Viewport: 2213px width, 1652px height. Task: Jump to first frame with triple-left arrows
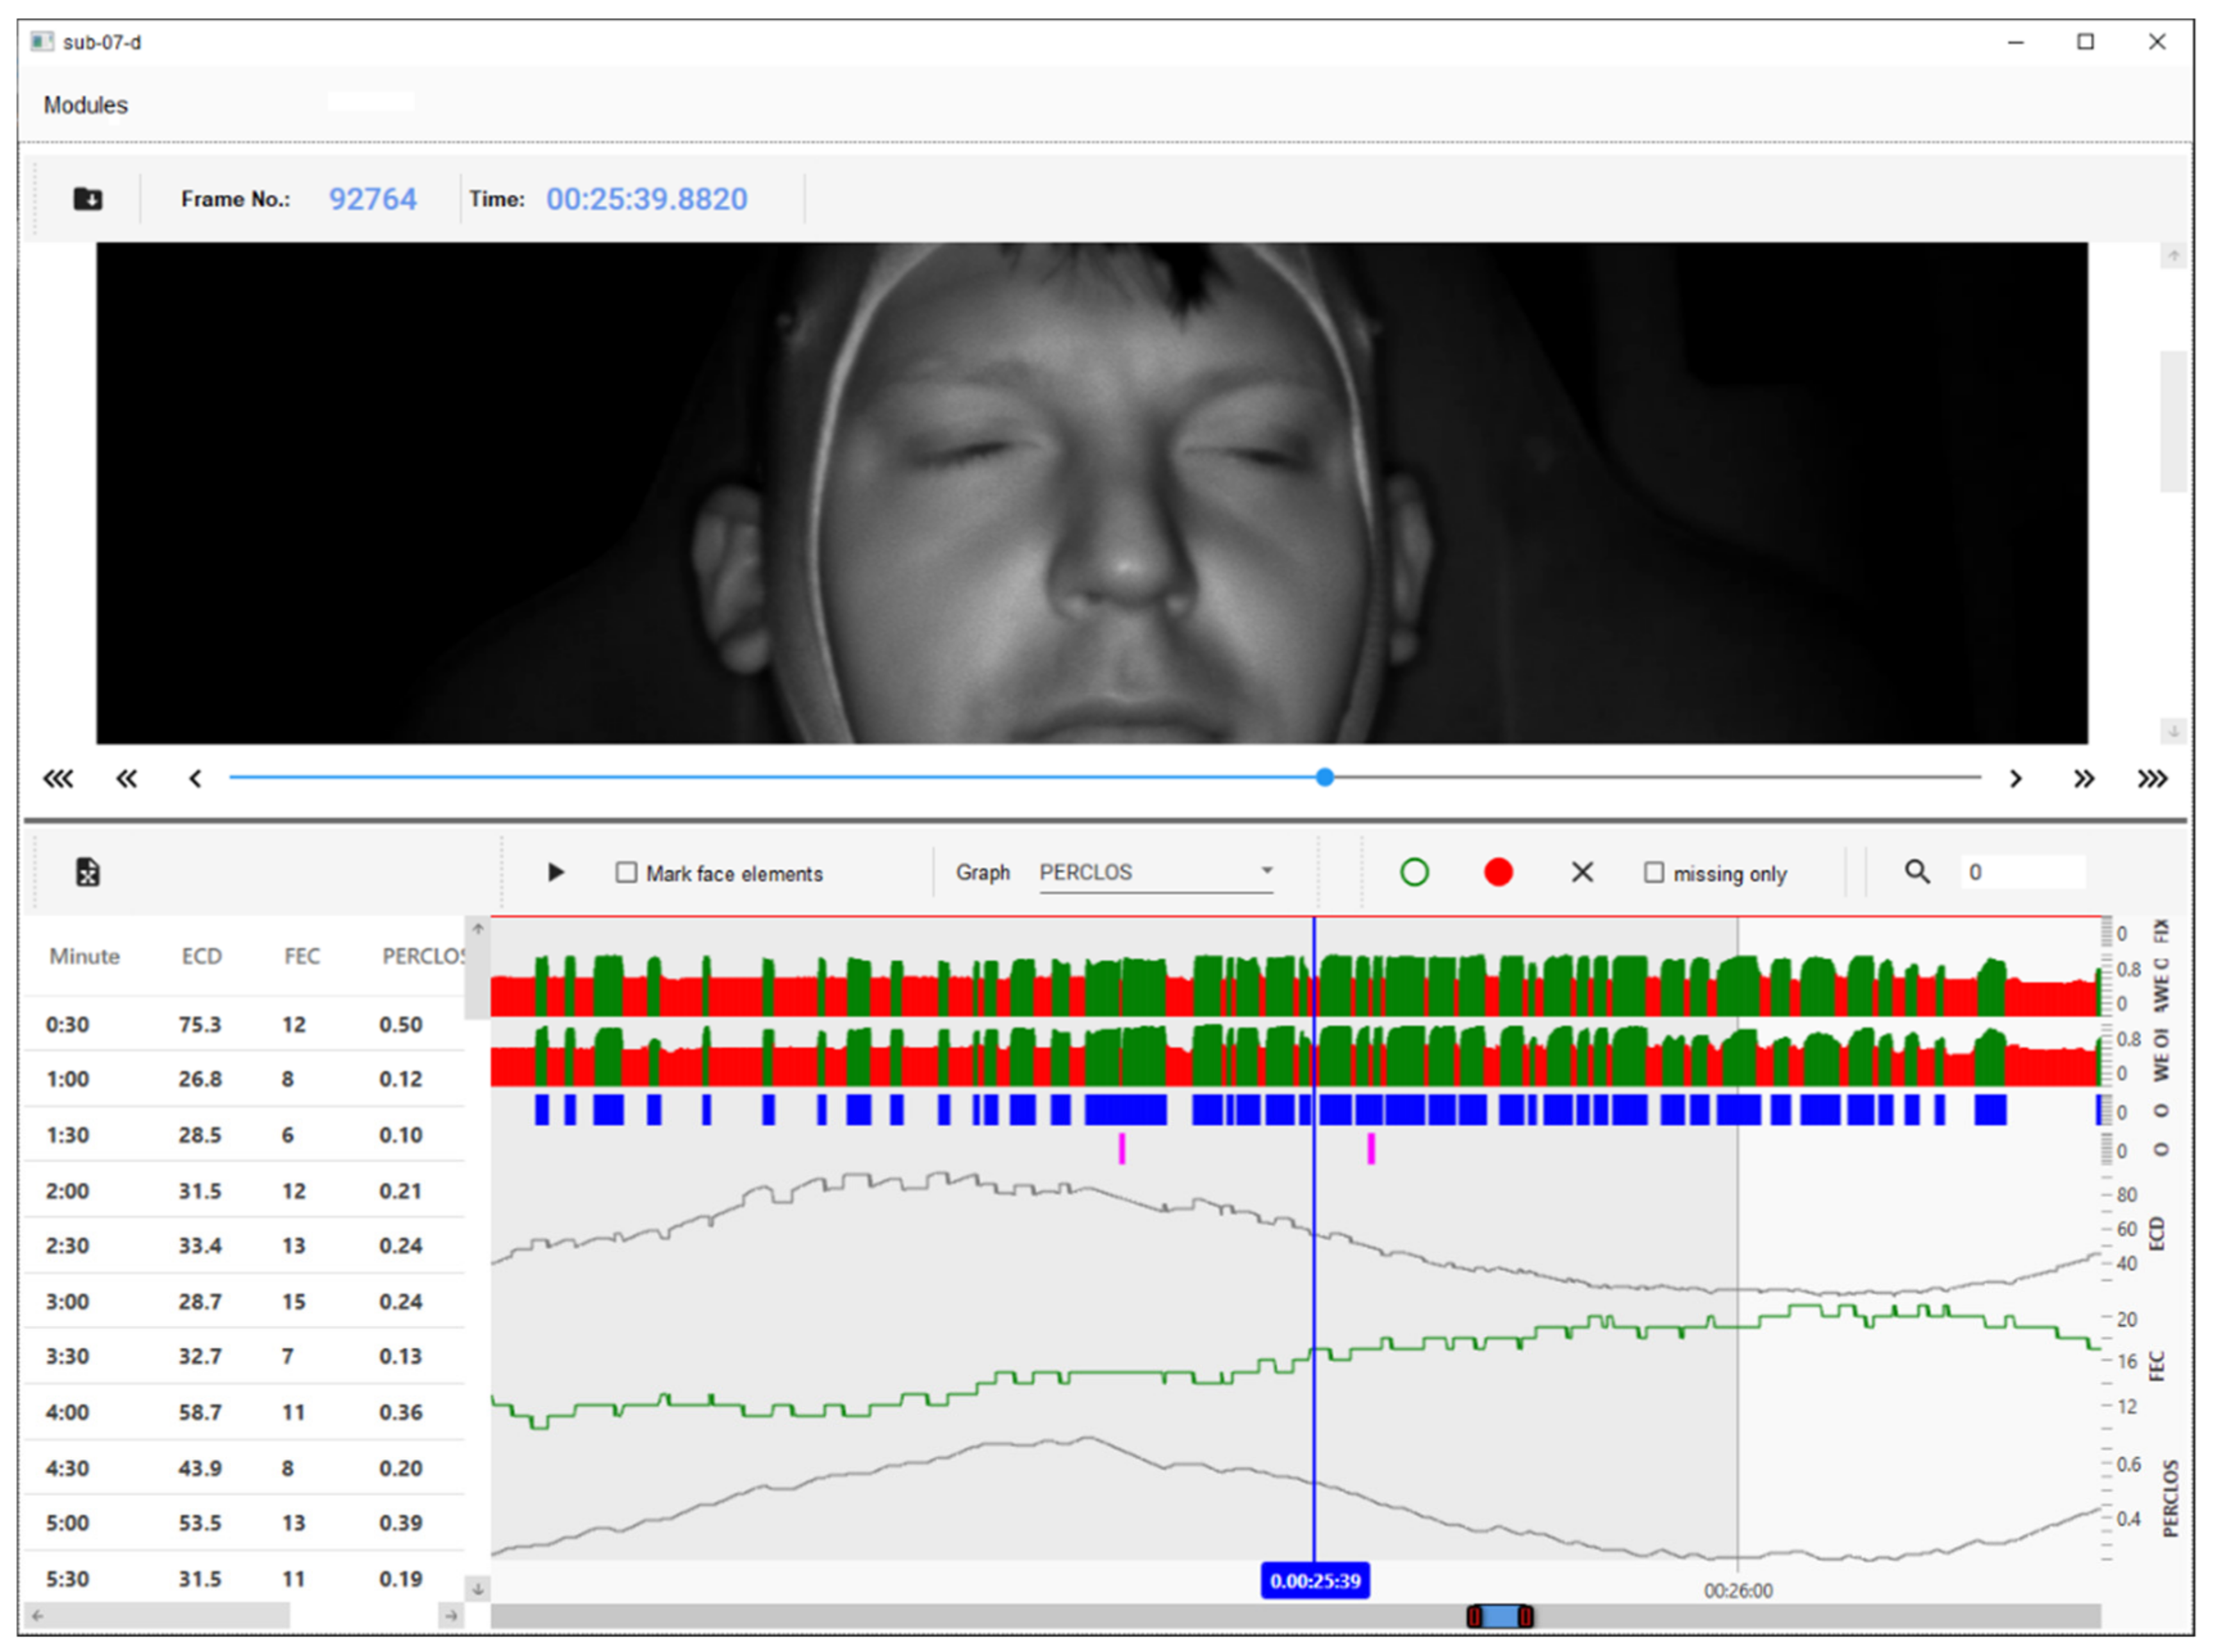coord(58,778)
